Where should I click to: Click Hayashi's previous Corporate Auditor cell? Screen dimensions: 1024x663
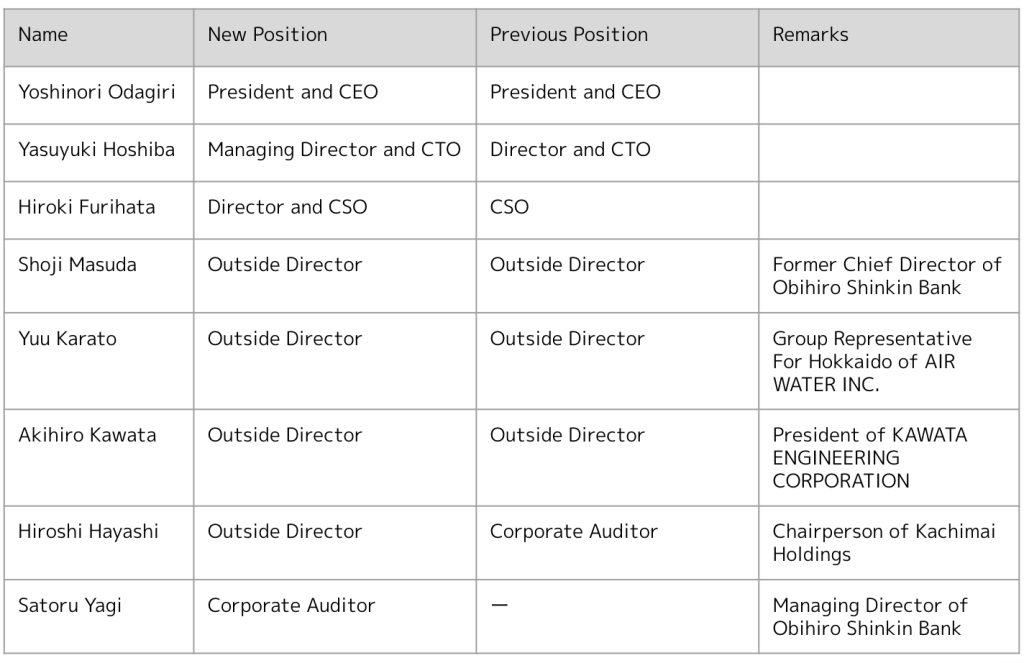(617, 542)
